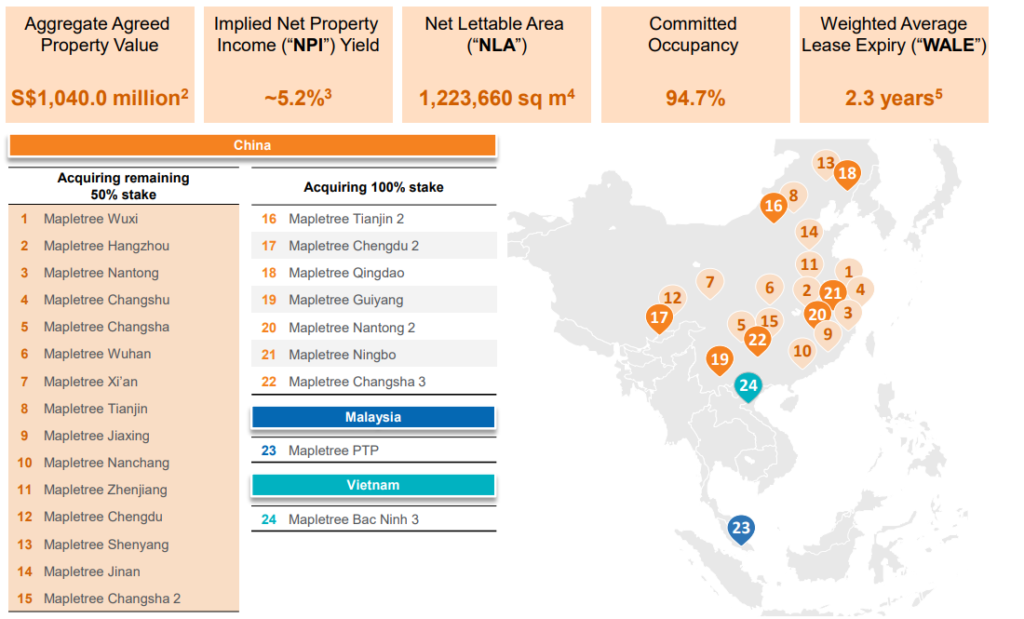Click Acquiring 100% stake heading
The width and height of the screenshot is (1024, 619).
[x=374, y=187]
